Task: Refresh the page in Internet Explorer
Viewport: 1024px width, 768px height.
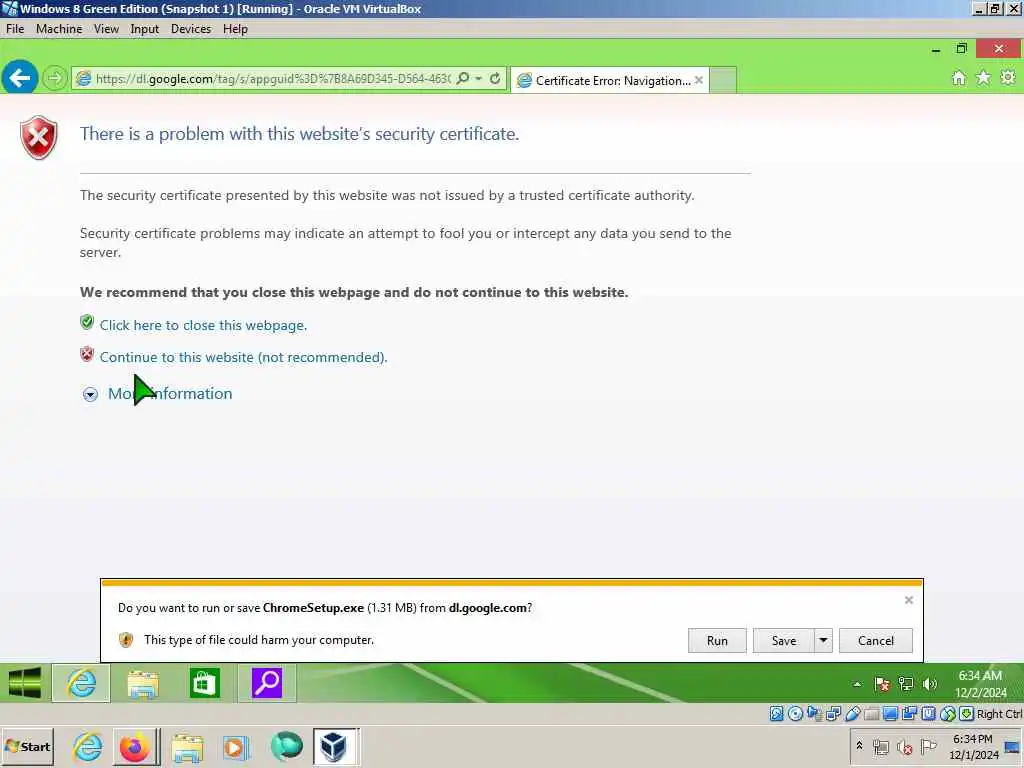Action: tap(495, 78)
